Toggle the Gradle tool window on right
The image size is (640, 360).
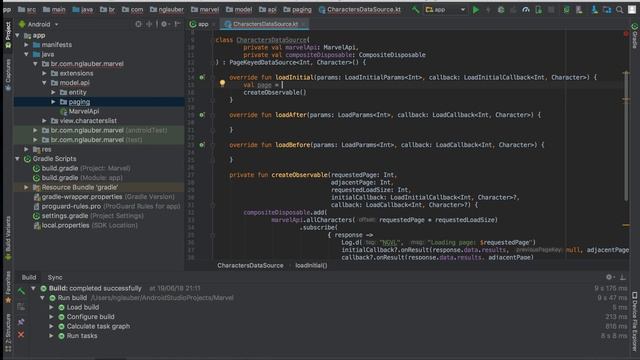[635, 36]
